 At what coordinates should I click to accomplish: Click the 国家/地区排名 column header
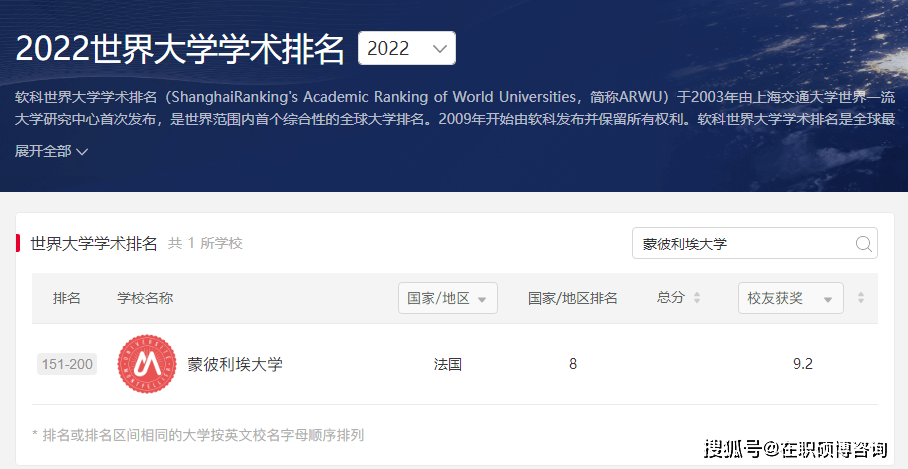[x=572, y=298]
